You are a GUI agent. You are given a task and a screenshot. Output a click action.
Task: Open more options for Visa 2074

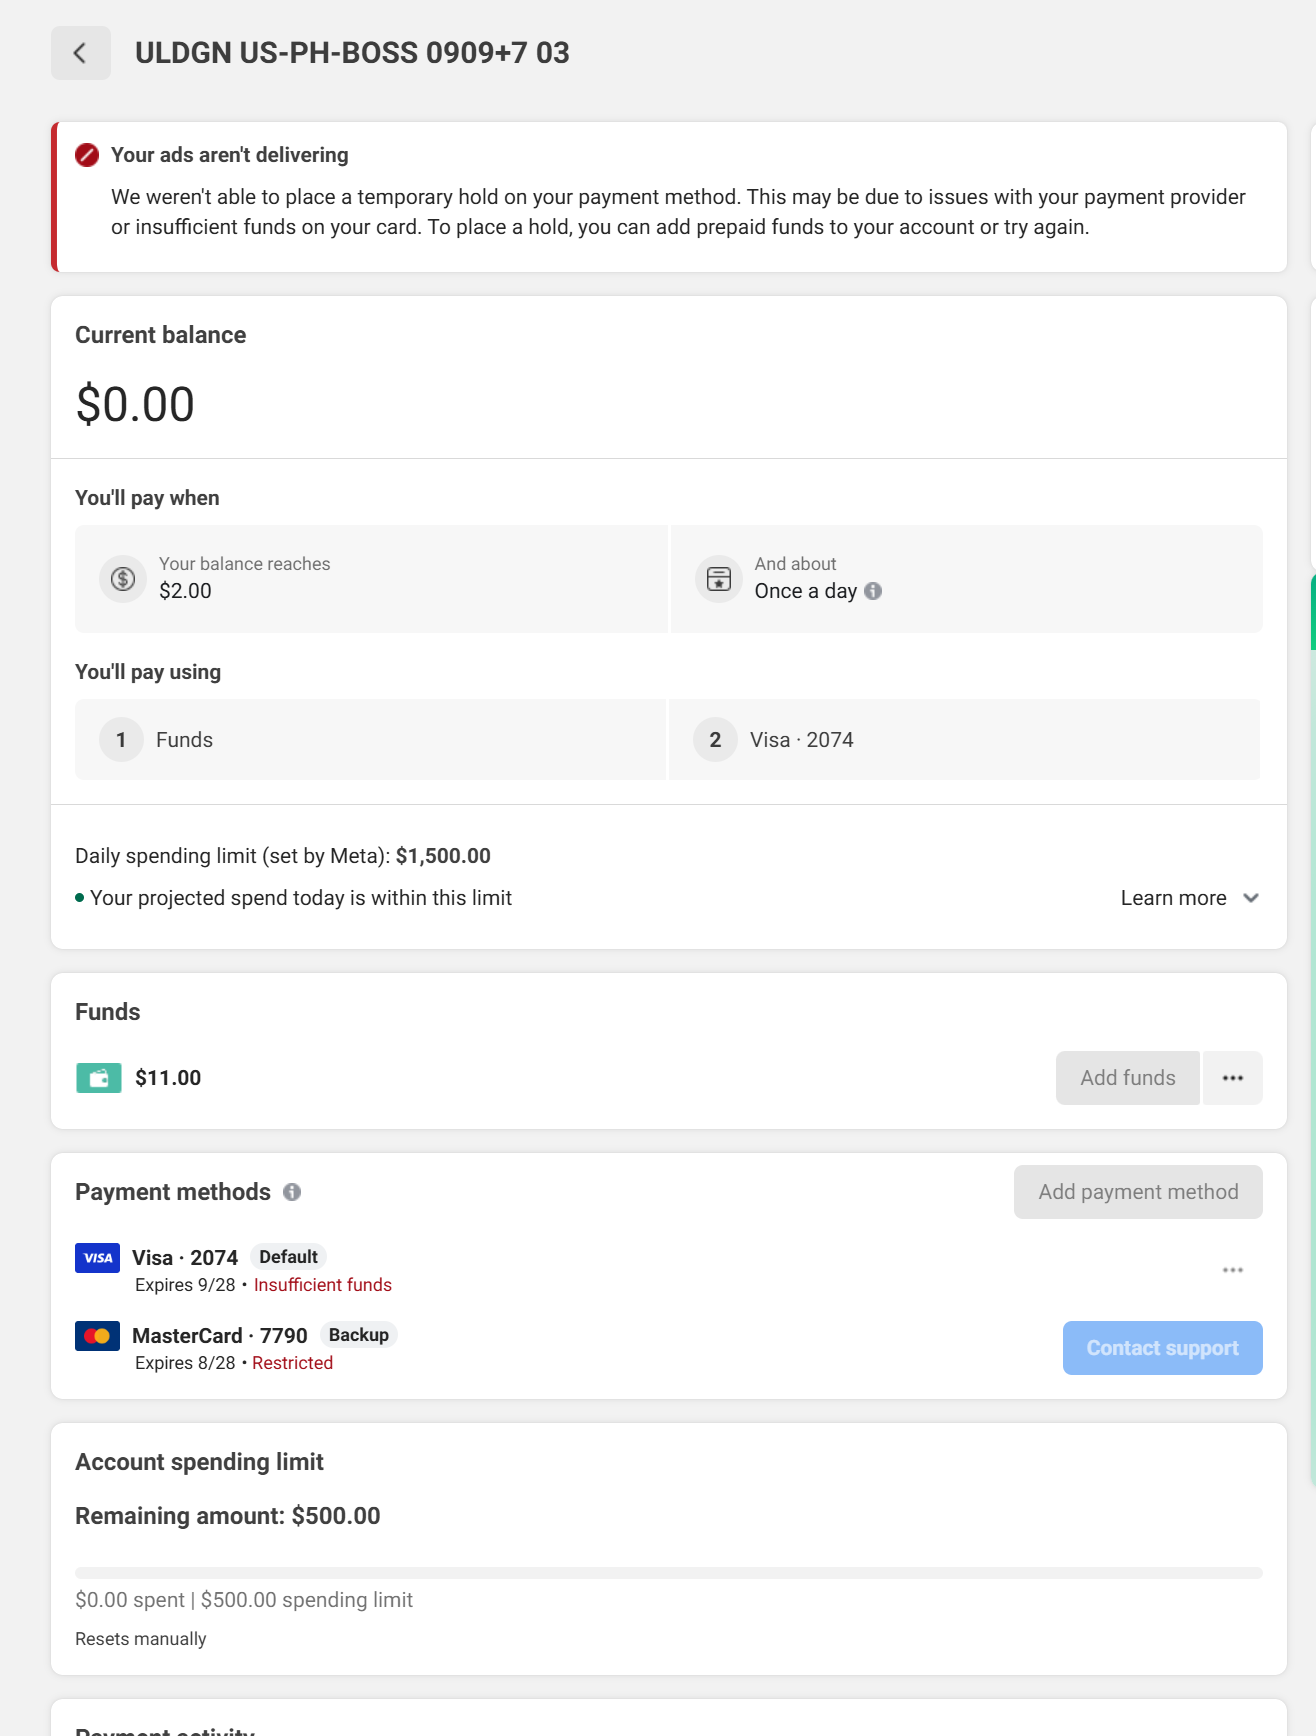1233,1270
